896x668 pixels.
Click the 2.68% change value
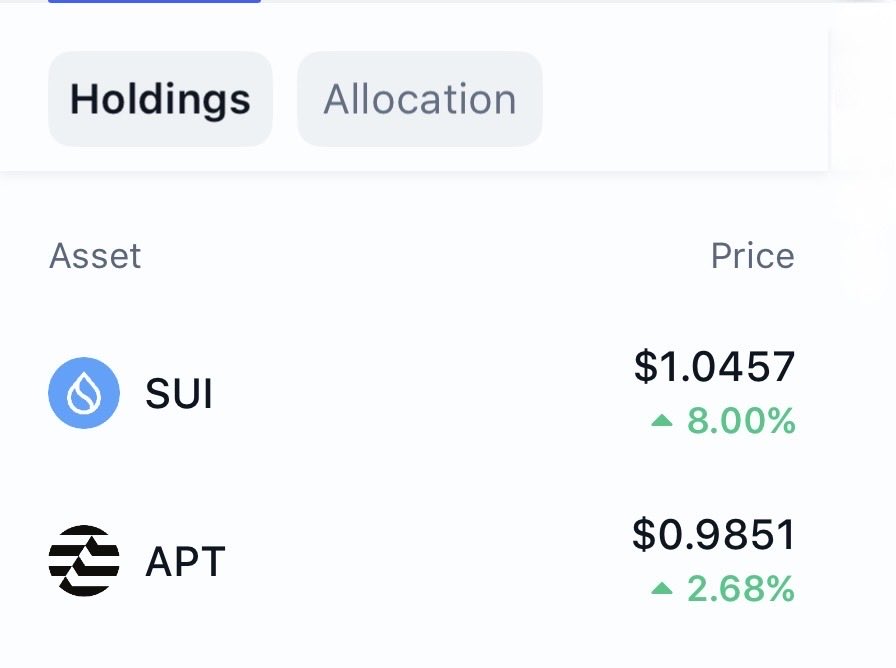click(x=741, y=589)
